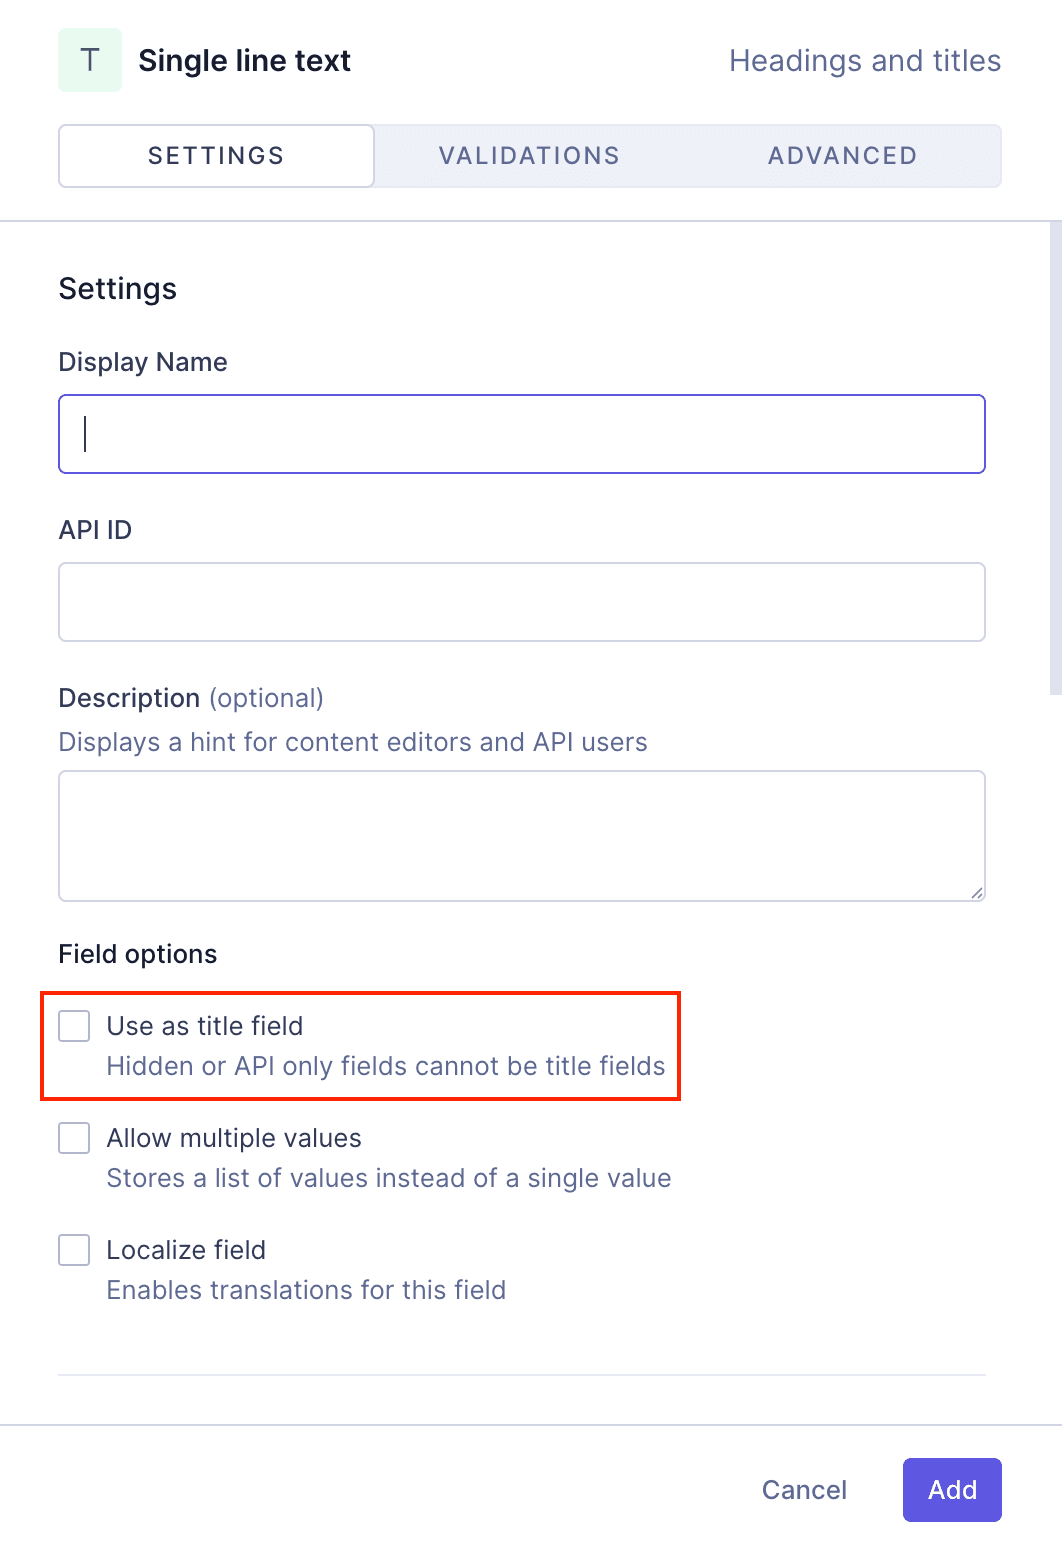Click the 'Description (optional)' label

(191, 698)
